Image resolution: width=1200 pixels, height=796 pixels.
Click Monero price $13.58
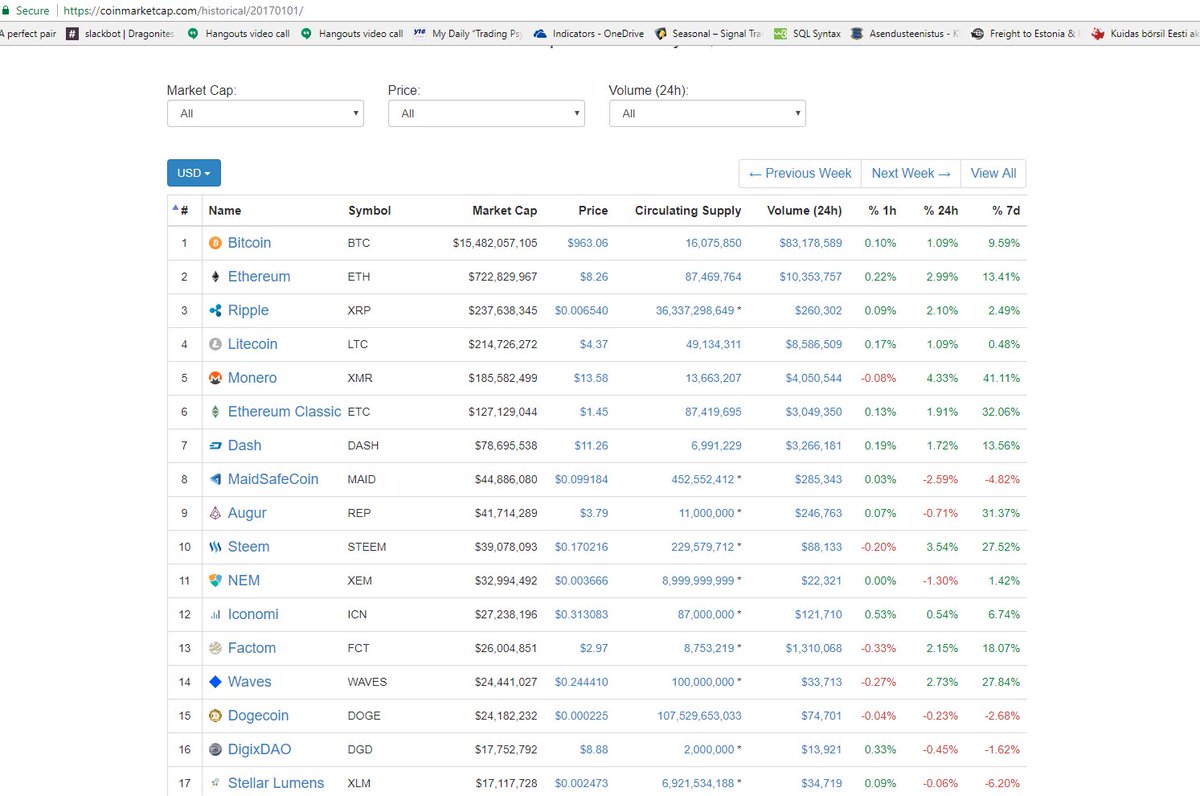[590, 378]
